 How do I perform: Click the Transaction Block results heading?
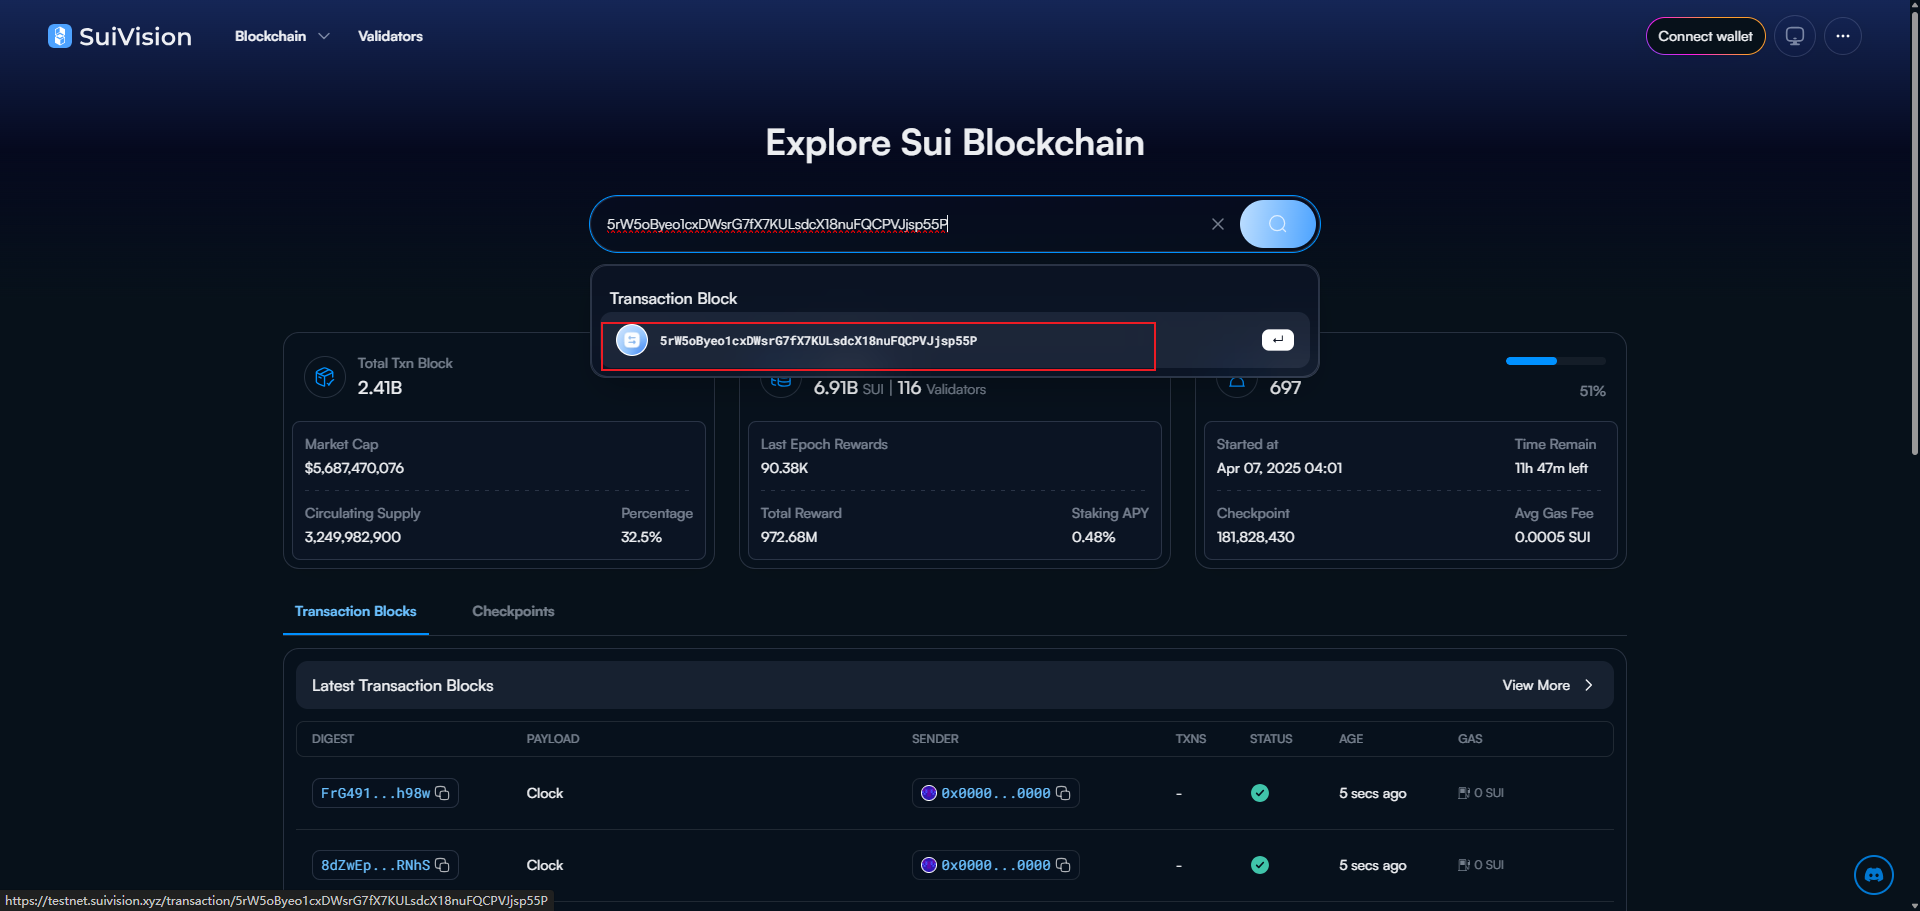673,299
